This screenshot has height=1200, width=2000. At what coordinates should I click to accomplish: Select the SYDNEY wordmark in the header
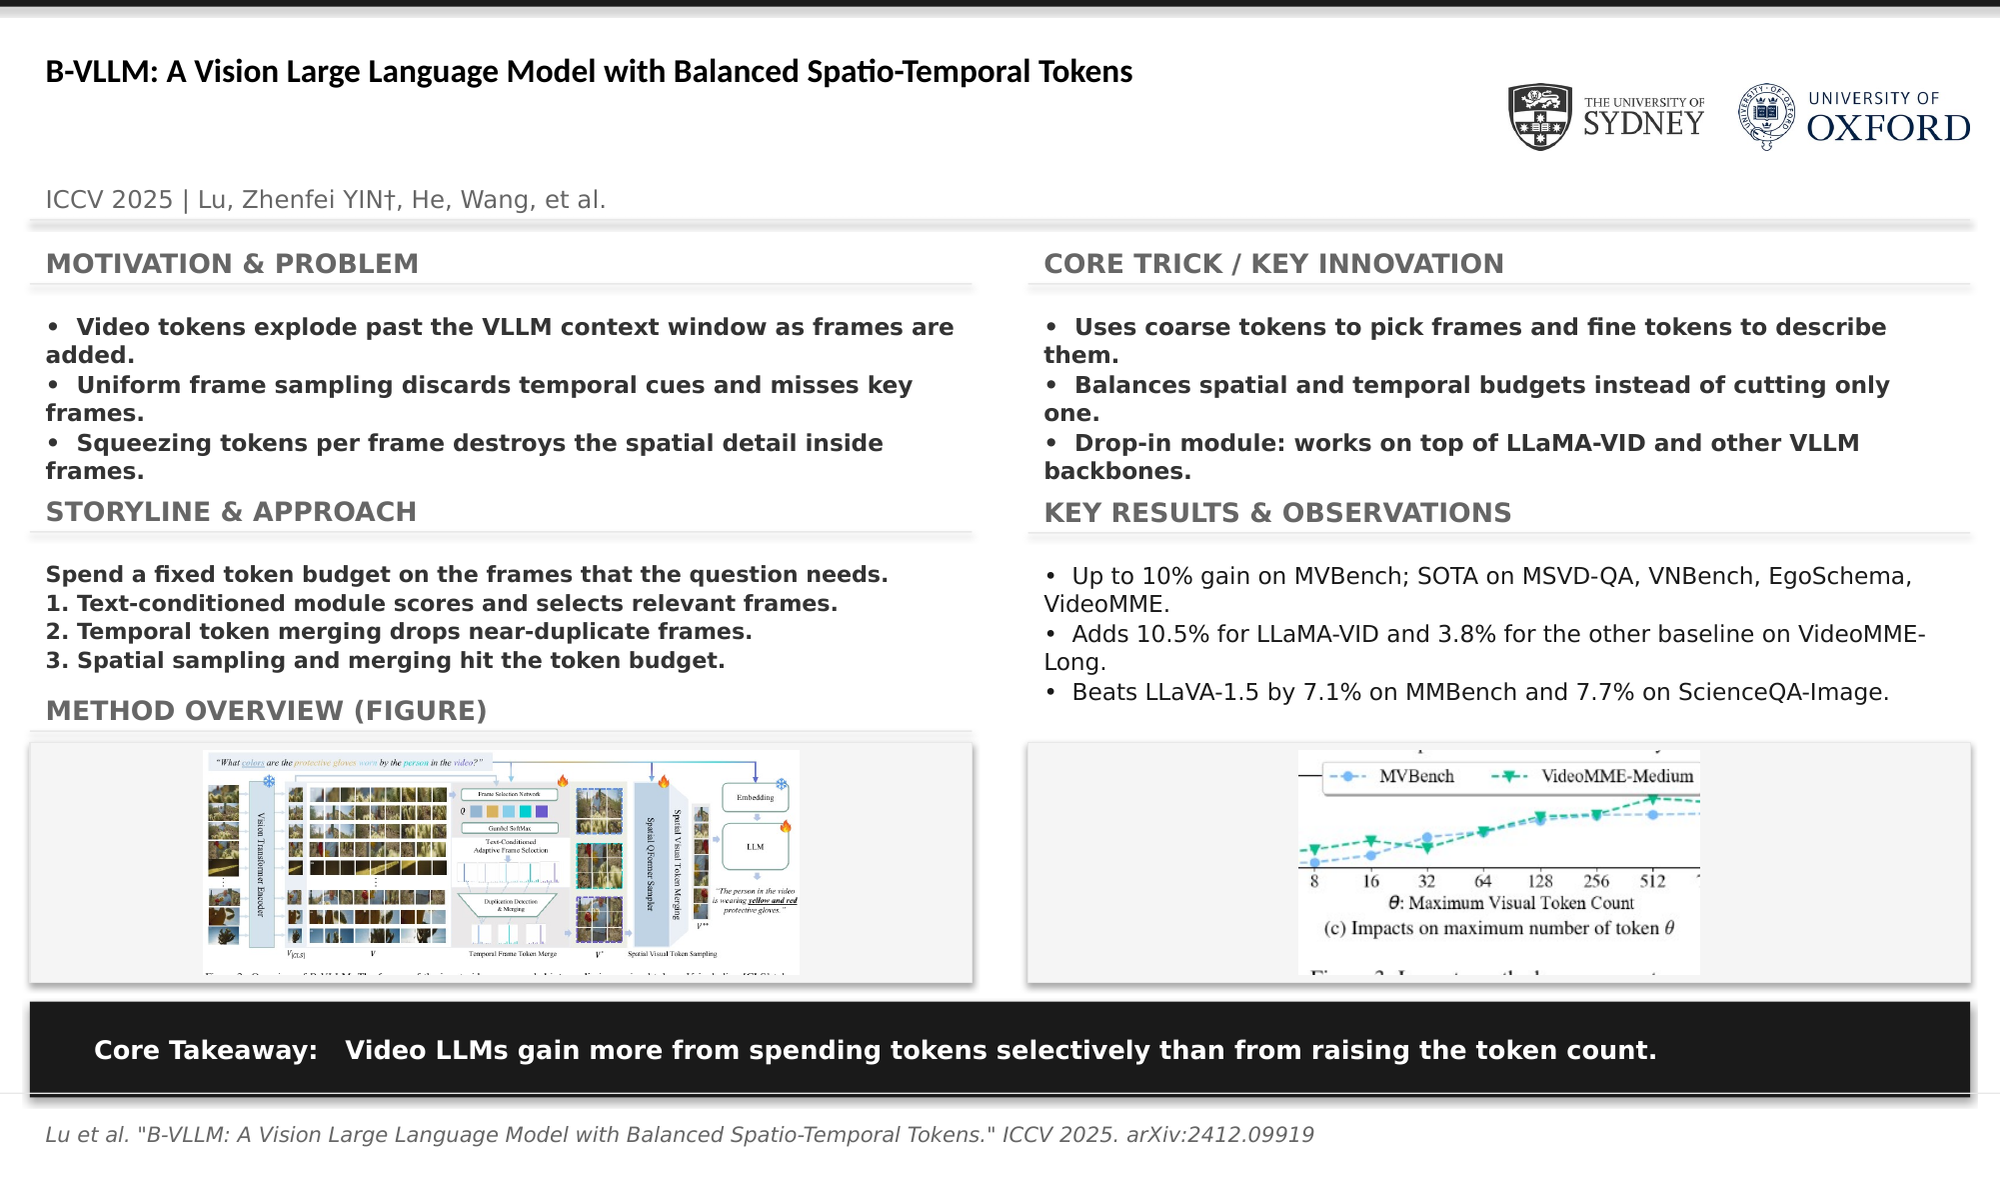[x=1644, y=124]
